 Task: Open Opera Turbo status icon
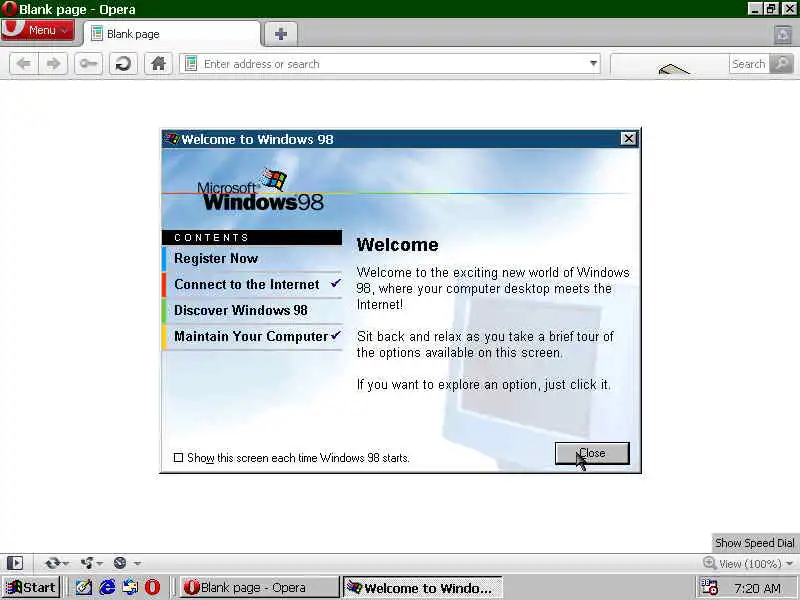click(x=120, y=563)
